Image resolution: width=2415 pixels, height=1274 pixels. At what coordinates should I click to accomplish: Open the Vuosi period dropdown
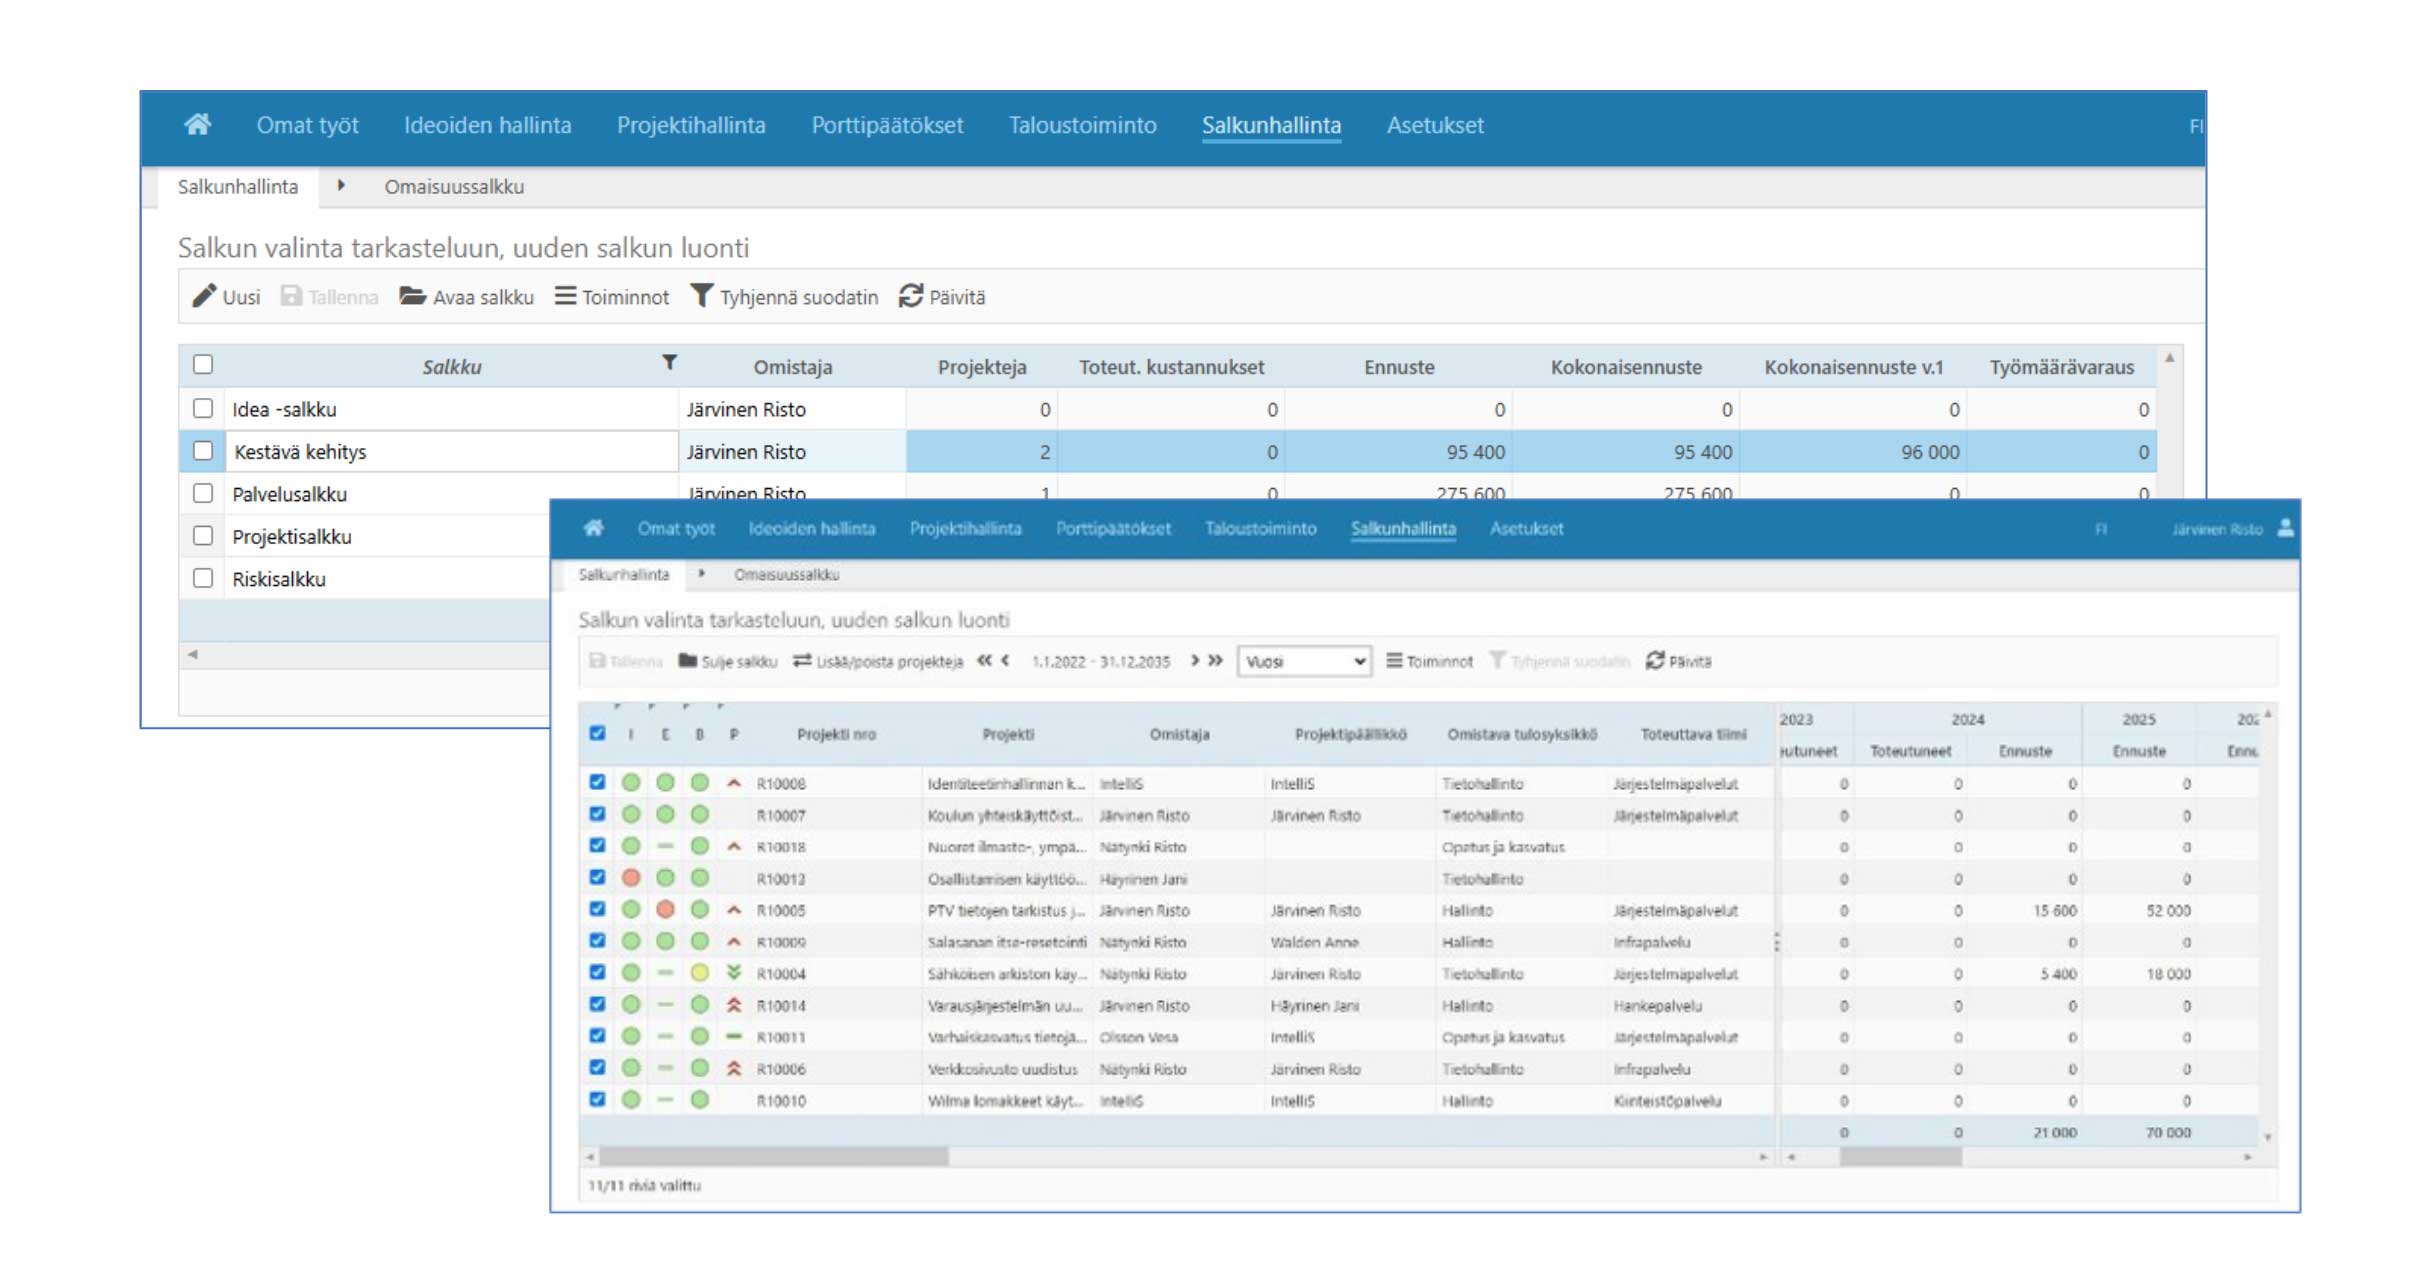(x=1303, y=661)
